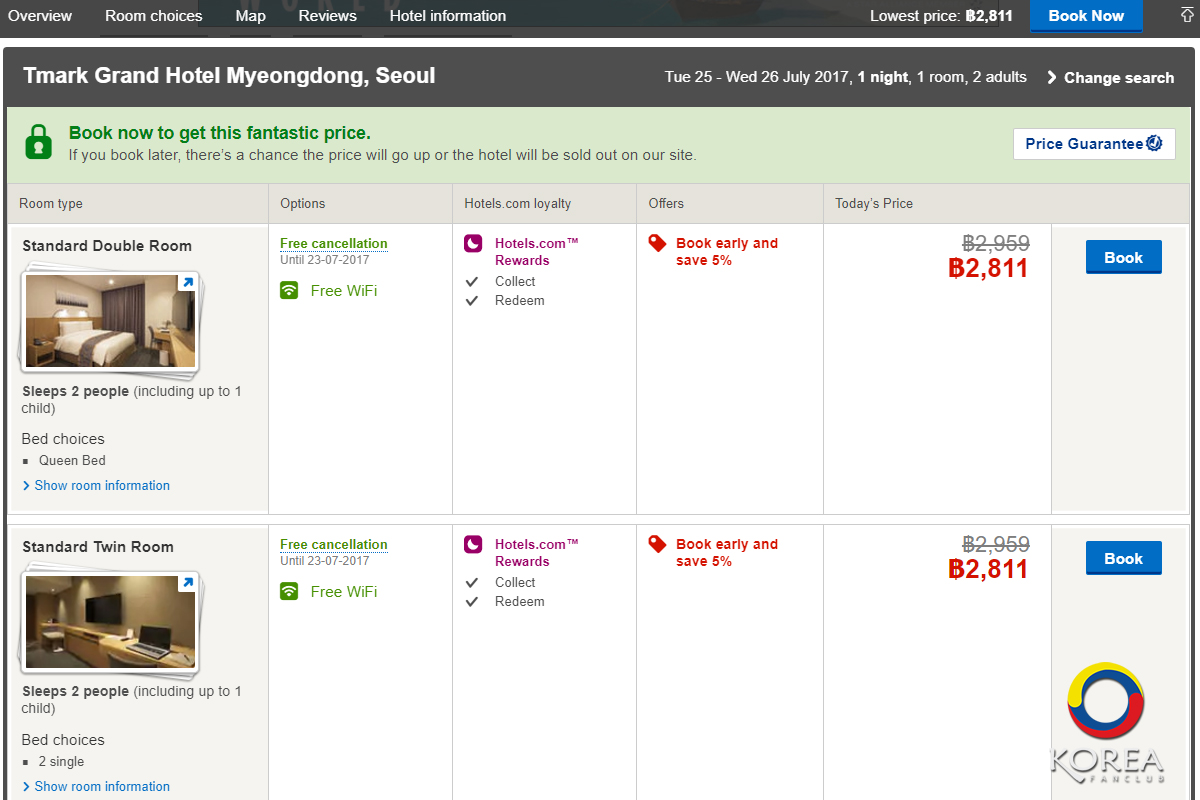
Task: Click Hotels.com Rewards moon icon in Double Room row
Action: pos(473,243)
